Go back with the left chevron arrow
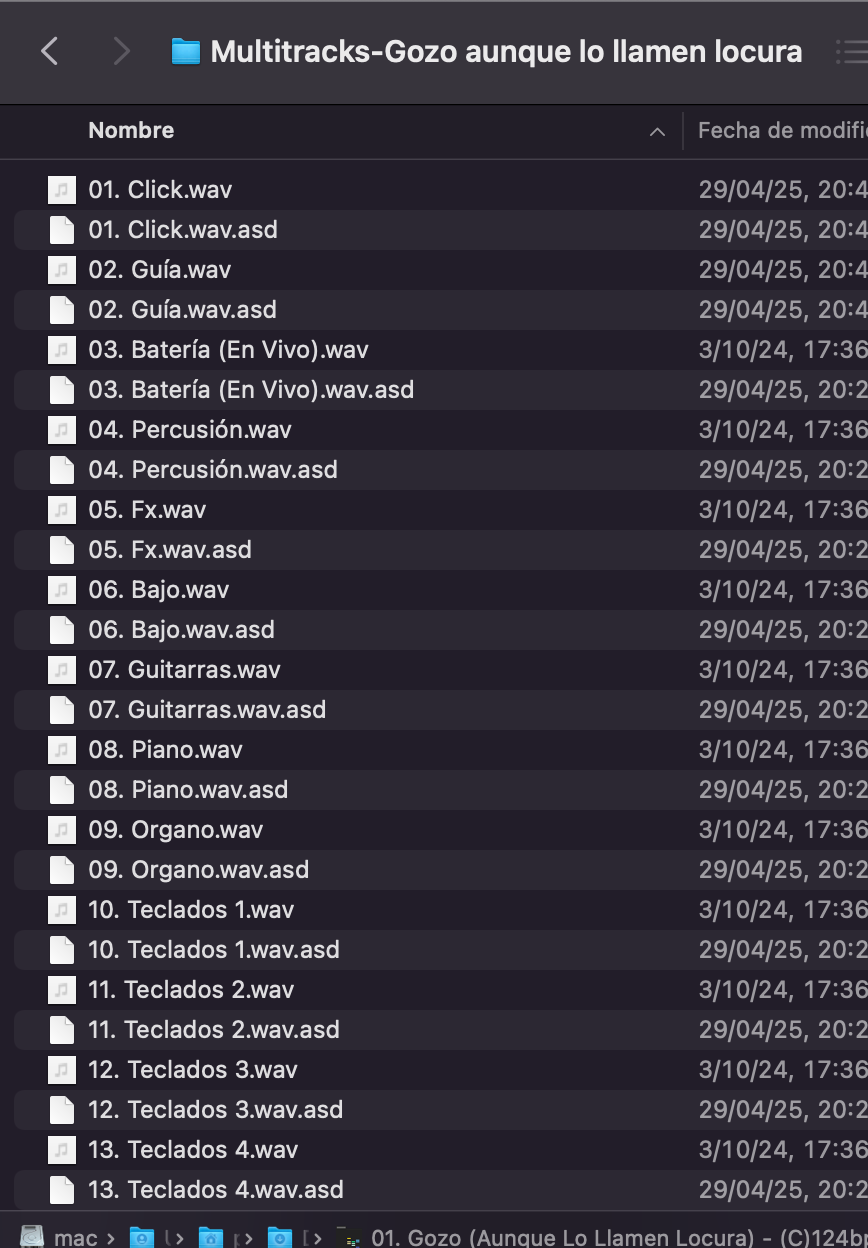 tap(49, 51)
